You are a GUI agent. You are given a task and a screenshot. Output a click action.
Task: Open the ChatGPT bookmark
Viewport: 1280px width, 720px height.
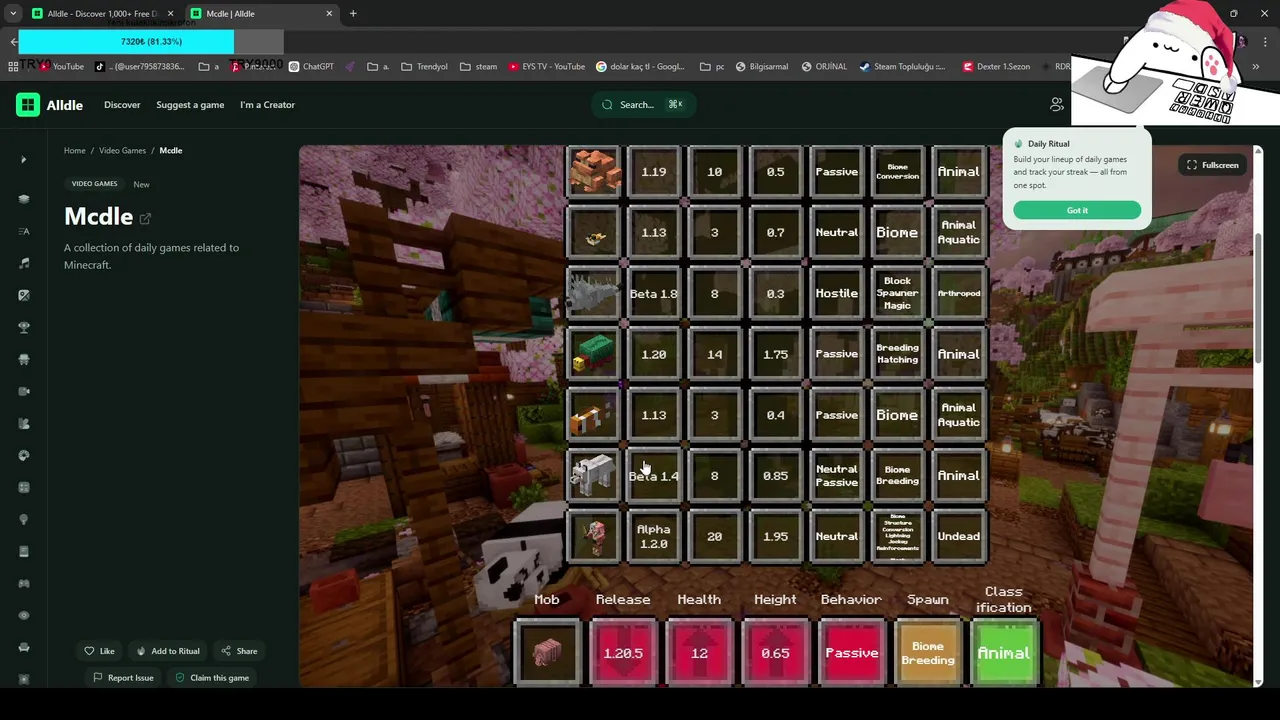pyautogui.click(x=311, y=67)
